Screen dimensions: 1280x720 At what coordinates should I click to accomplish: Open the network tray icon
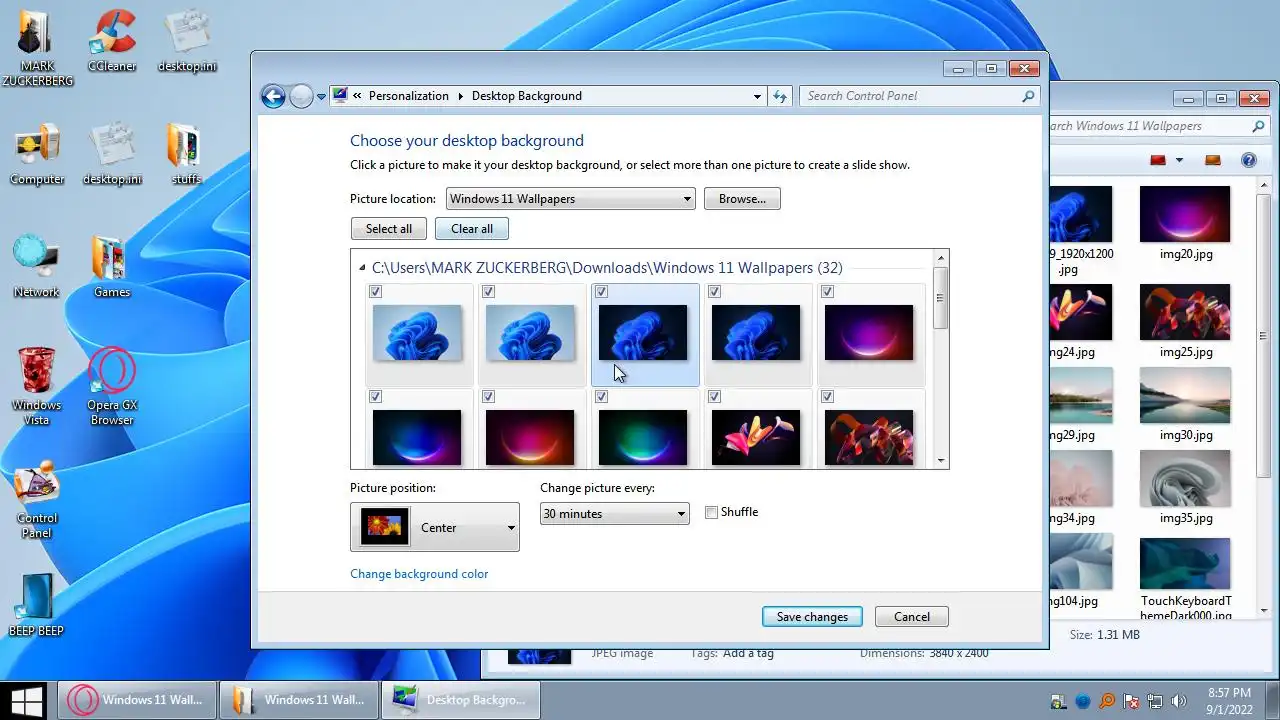coord(1155,701)
